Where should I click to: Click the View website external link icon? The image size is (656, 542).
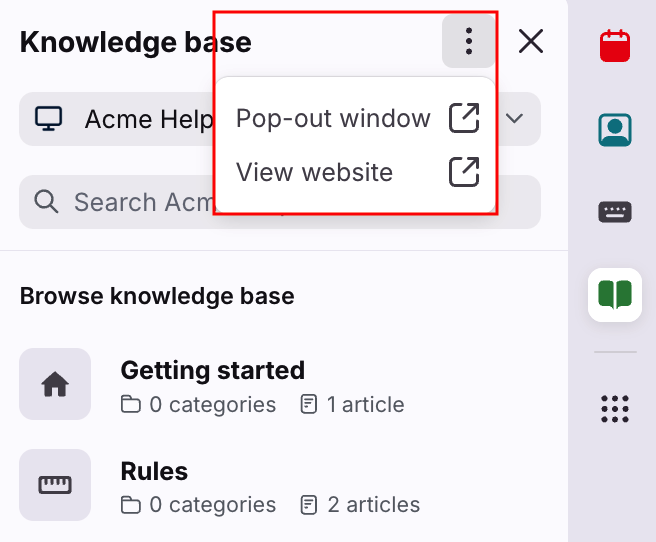(464, 172)
